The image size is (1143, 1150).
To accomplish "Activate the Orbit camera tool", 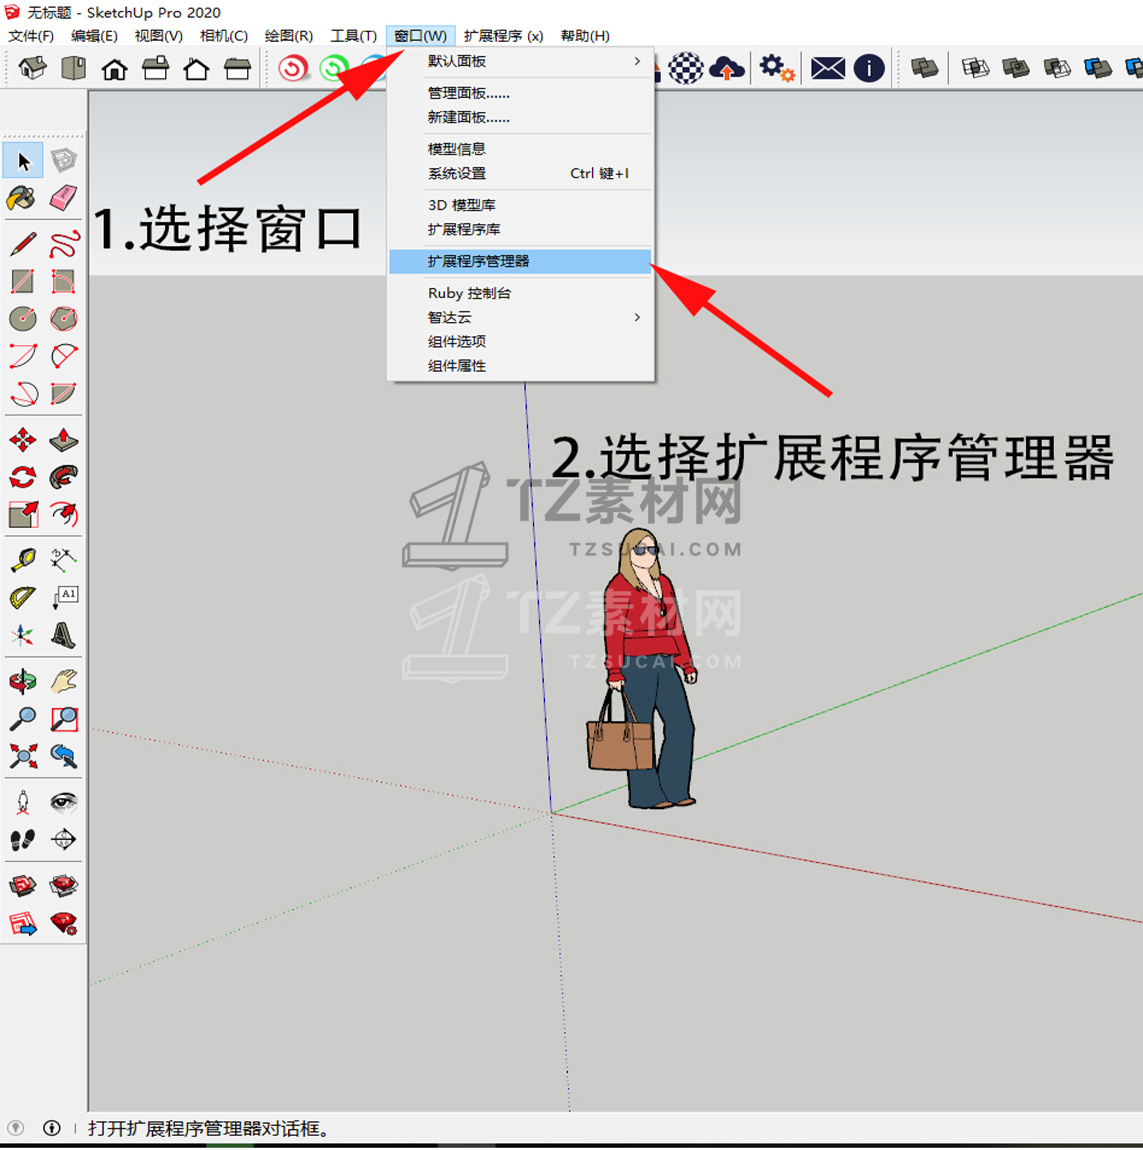I will [23, 681].
